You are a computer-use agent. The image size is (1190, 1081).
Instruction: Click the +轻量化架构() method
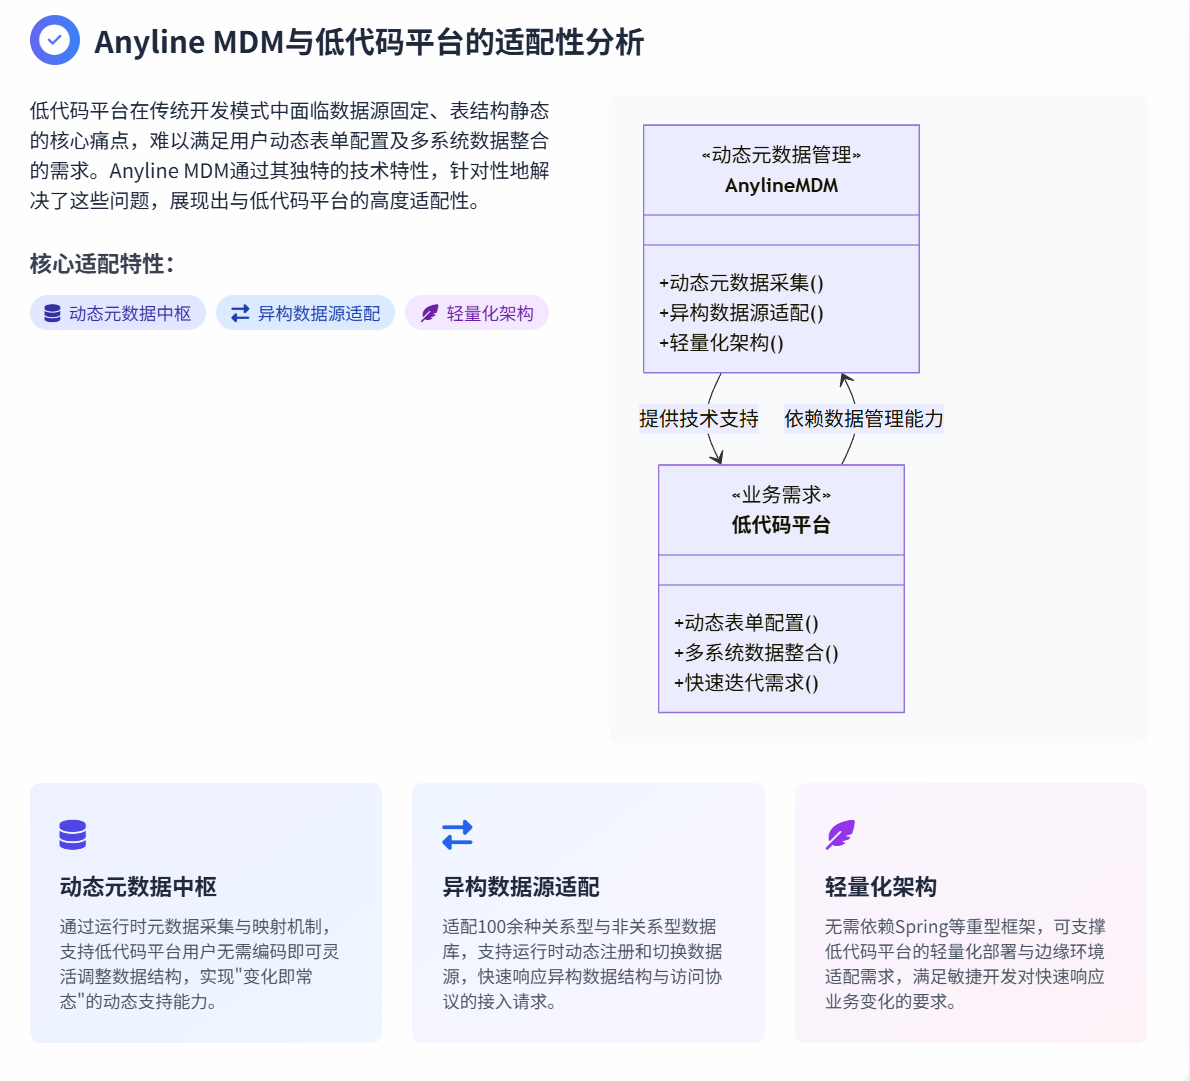pos(721,343)
